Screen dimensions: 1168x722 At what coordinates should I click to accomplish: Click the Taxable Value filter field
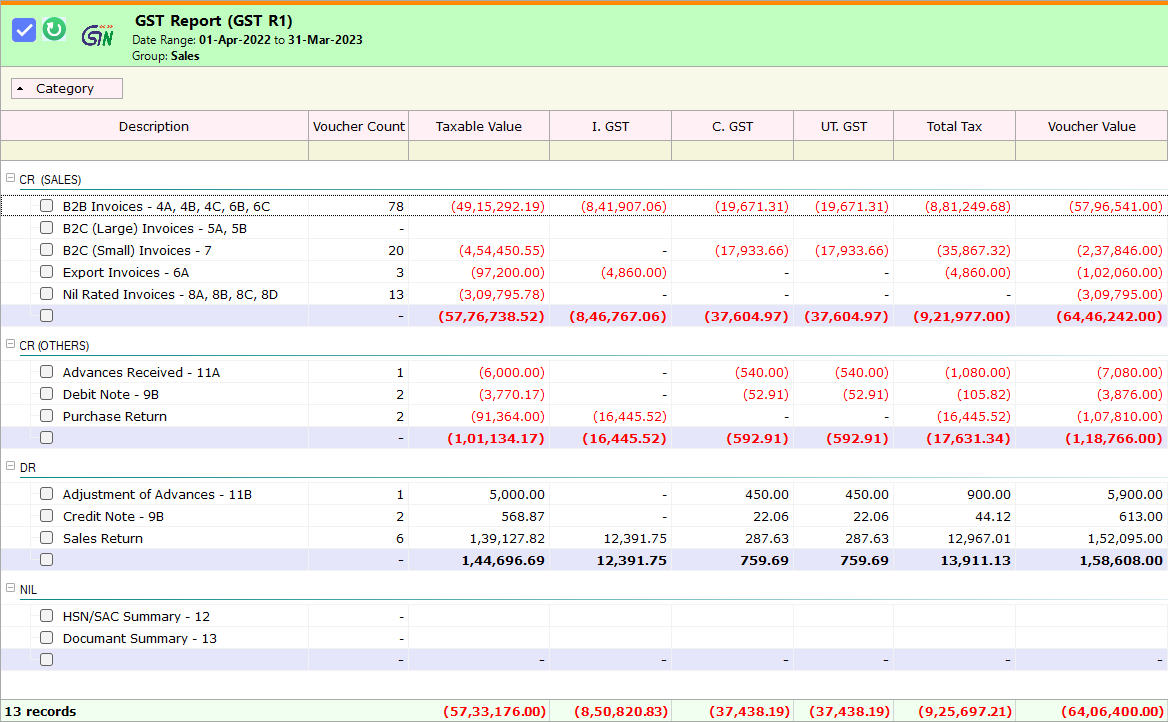click(478, 150)
